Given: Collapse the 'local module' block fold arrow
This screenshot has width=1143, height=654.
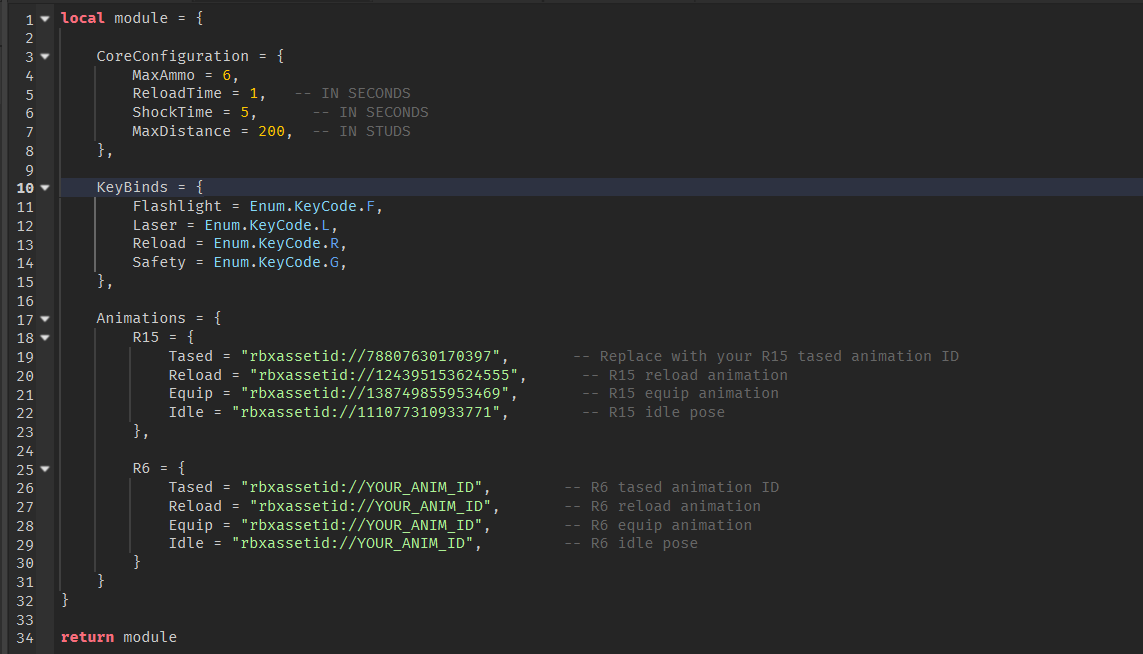Looking at the screenshot, I should 45,19.
